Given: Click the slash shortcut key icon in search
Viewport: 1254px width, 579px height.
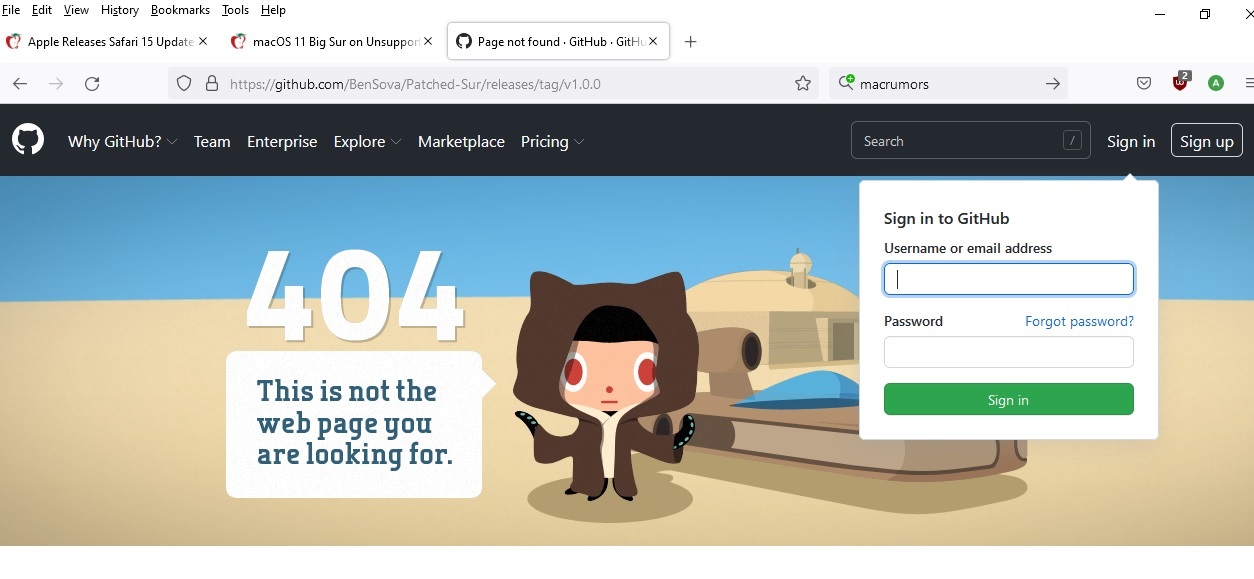Looking at the screenshot, I should 1073,141.
